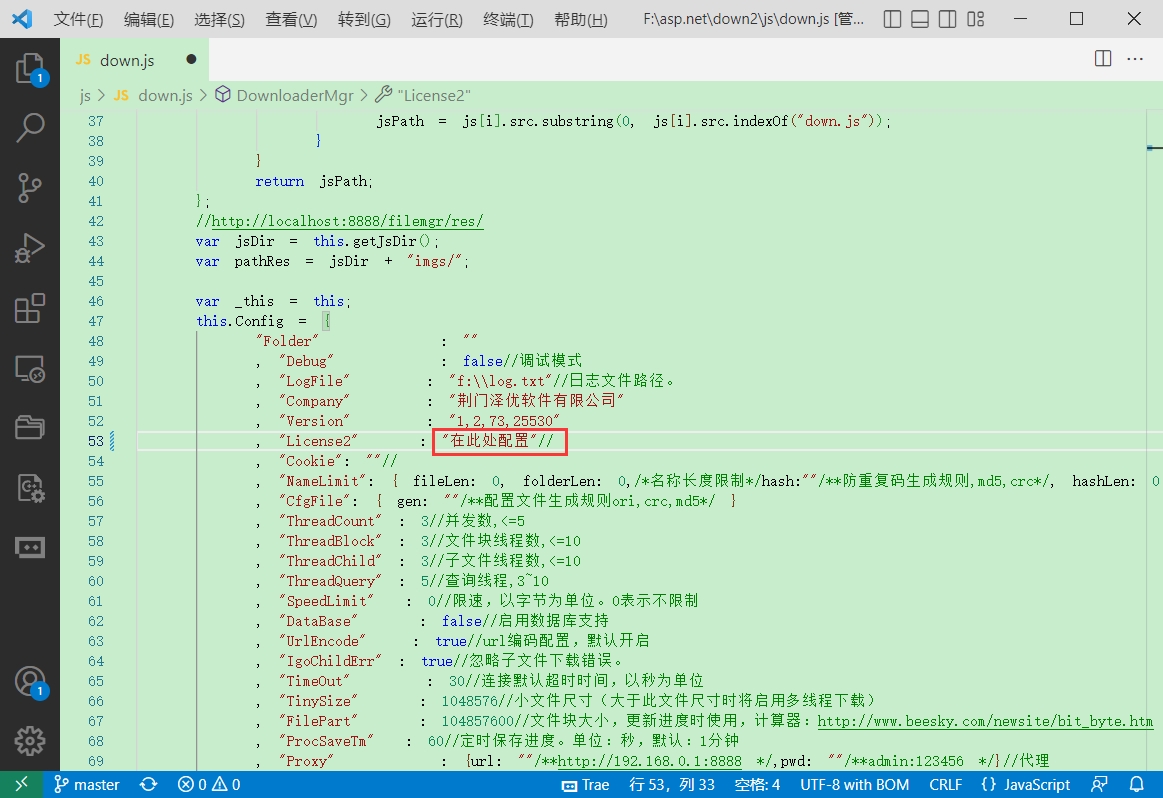Screen dimensions: 1163x798
Task: Open the editor more actions ellipsis
Action: [x=1135, y=59]
